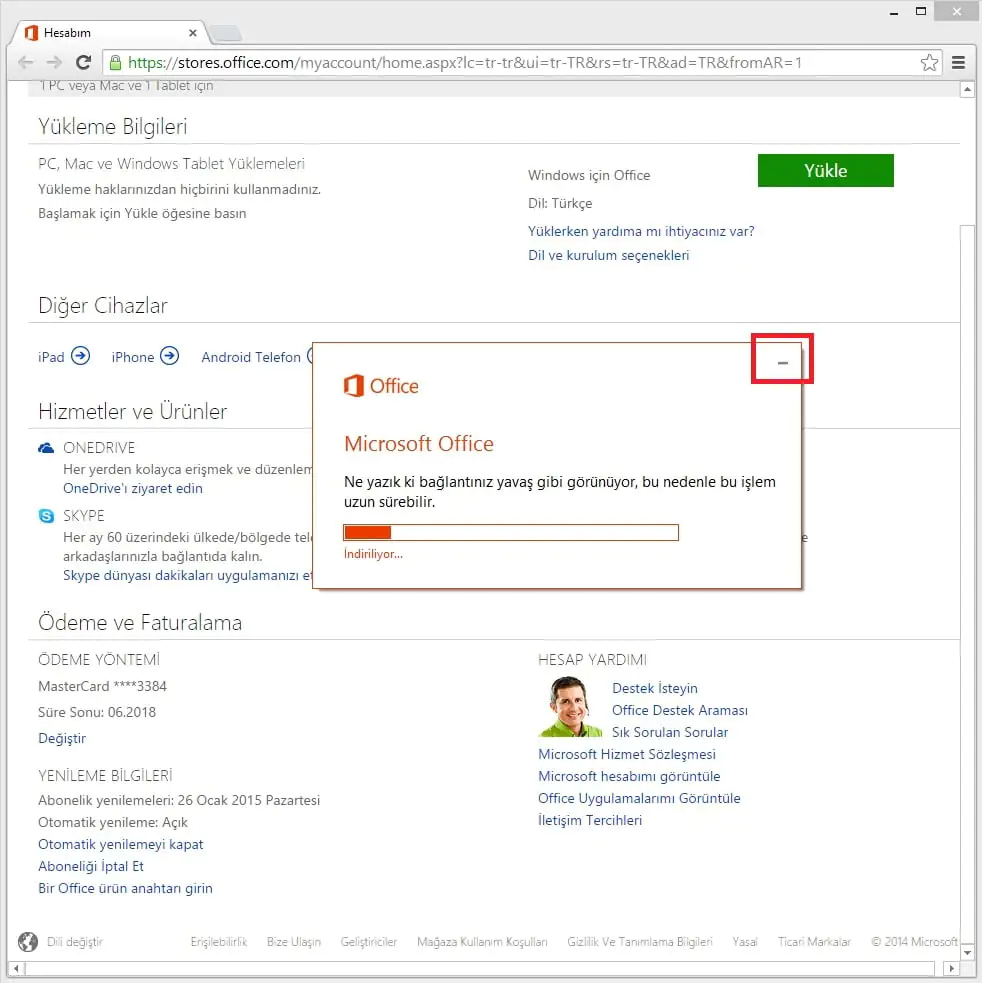This screenshot has height=983, width=982.
Task: Open İletişim Tercihleri link
Action: [x=590, y=820]
